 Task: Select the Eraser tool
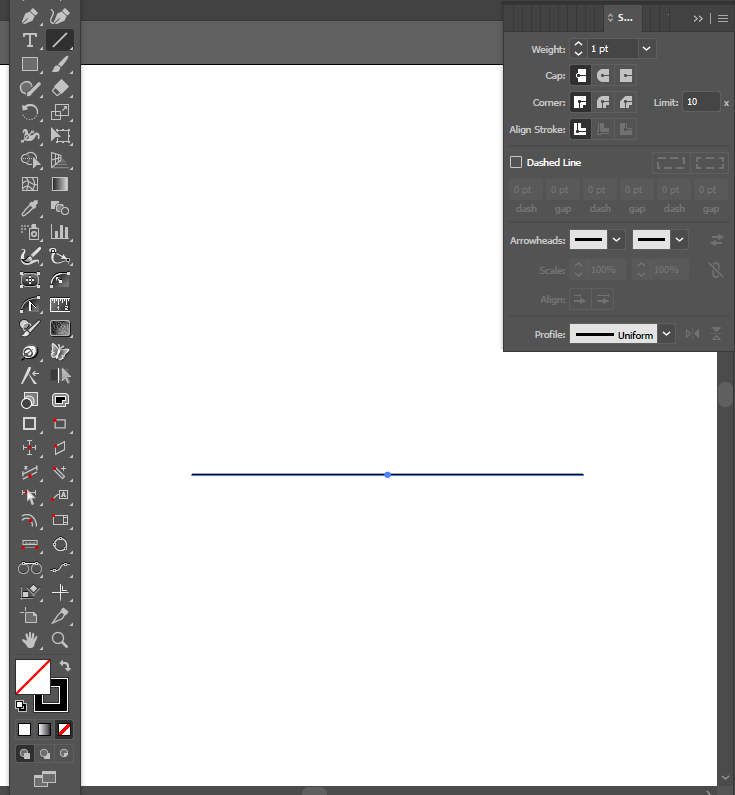pos(60,88)
